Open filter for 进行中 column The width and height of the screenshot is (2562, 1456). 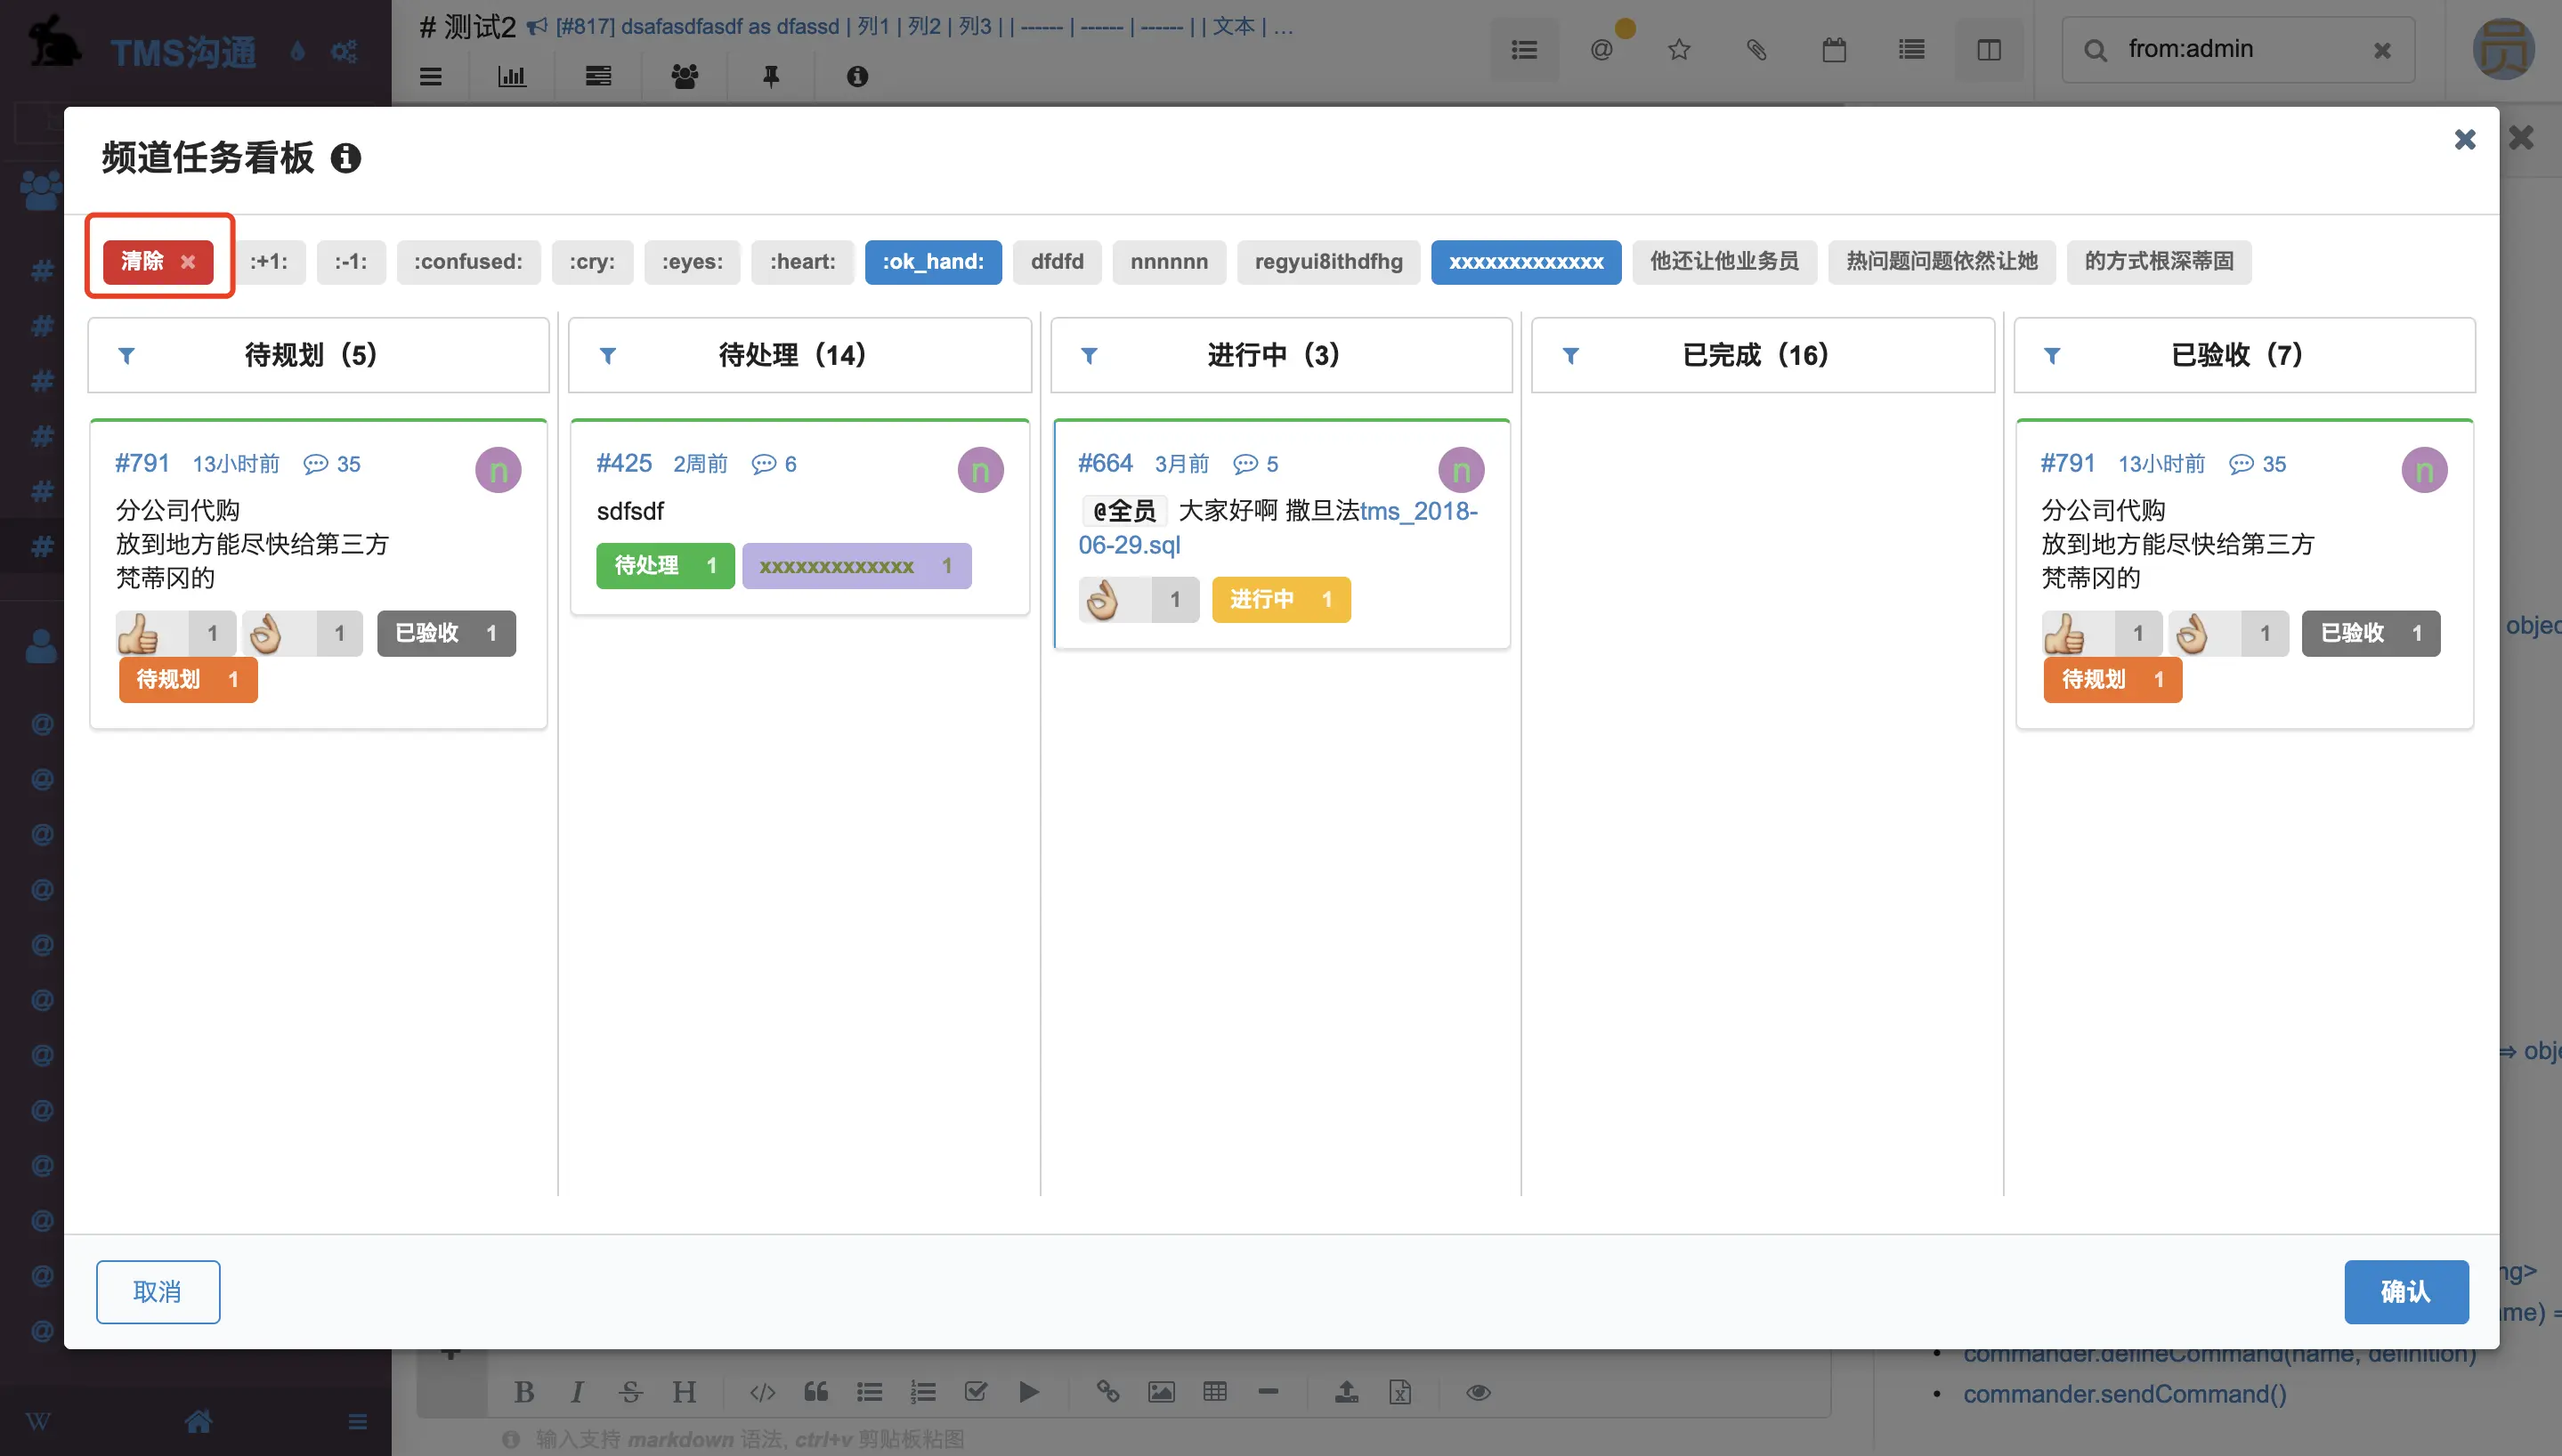click(x=1090, y=355)
